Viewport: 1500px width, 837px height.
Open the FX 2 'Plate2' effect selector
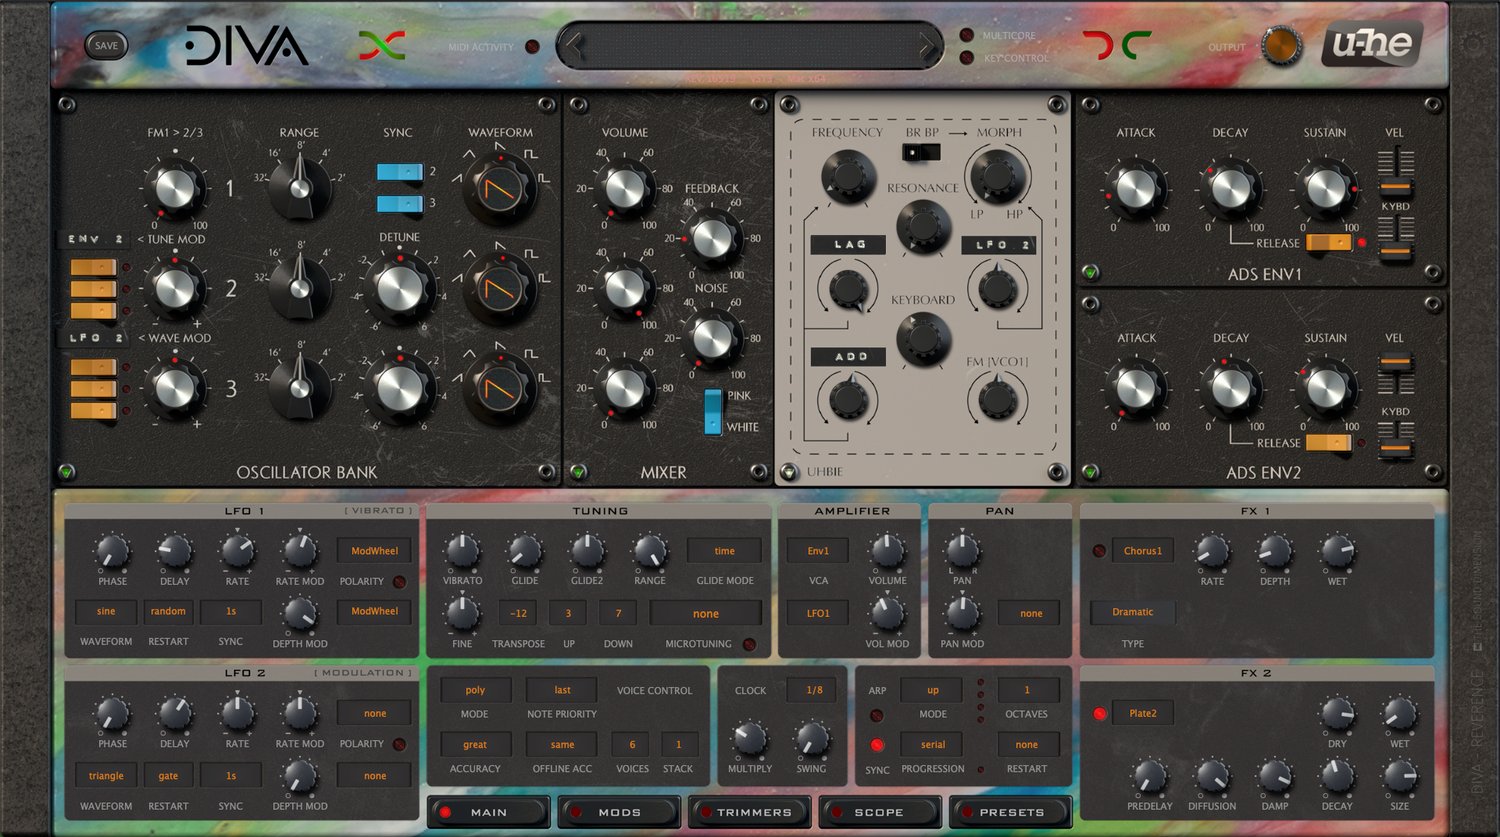1142,714
